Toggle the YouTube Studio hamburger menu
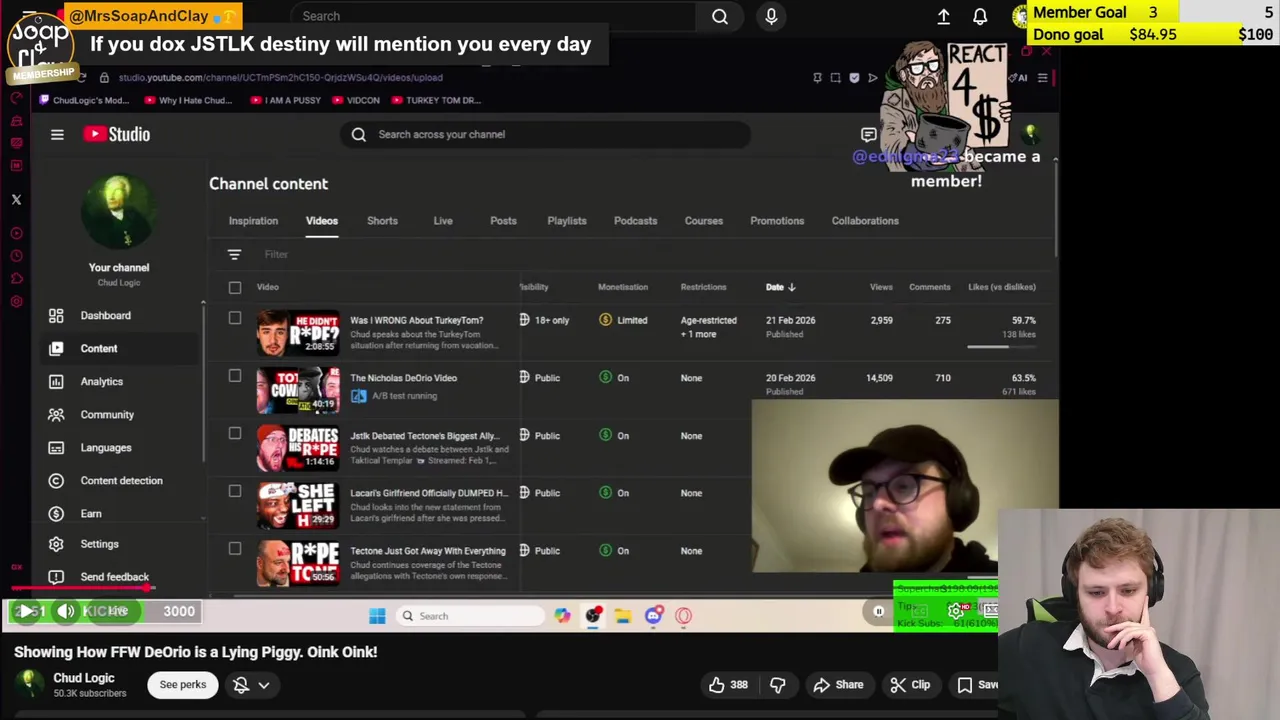 [57, 134]
